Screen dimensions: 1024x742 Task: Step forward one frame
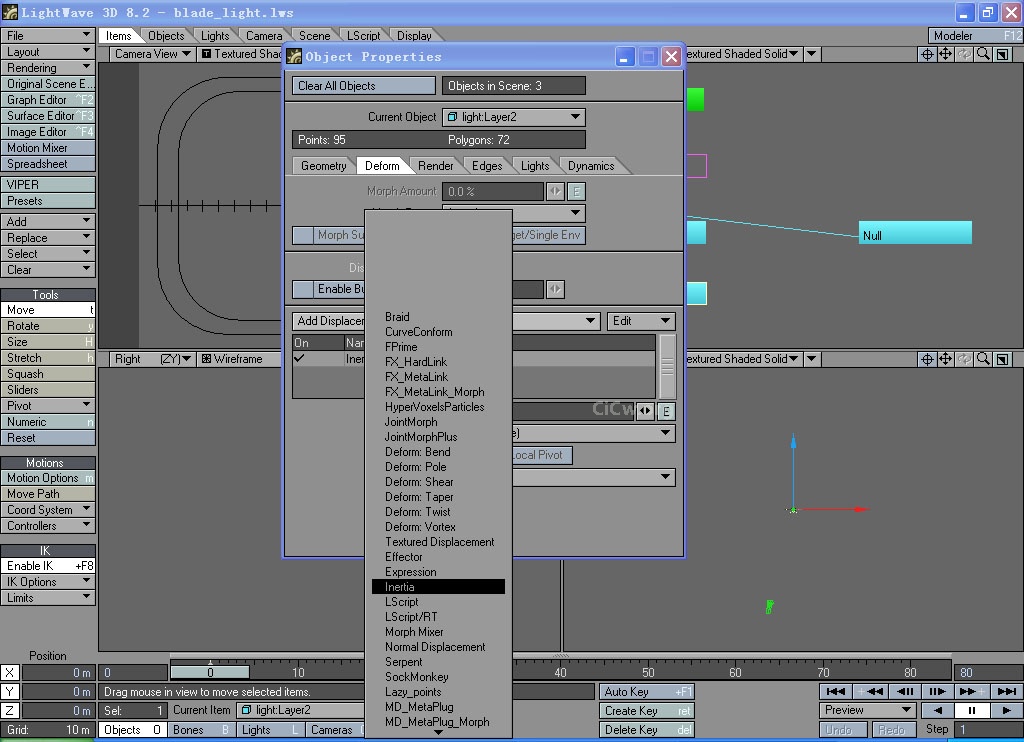[x=937, y=691]
